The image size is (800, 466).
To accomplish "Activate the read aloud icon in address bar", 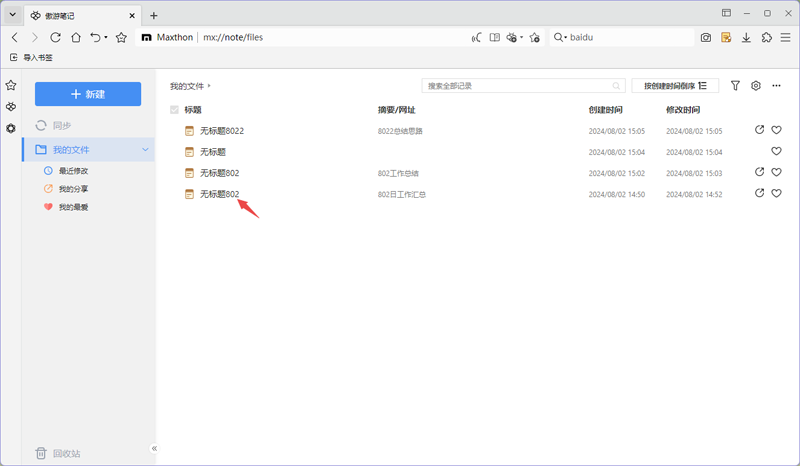I will click(x=476, y=37).
